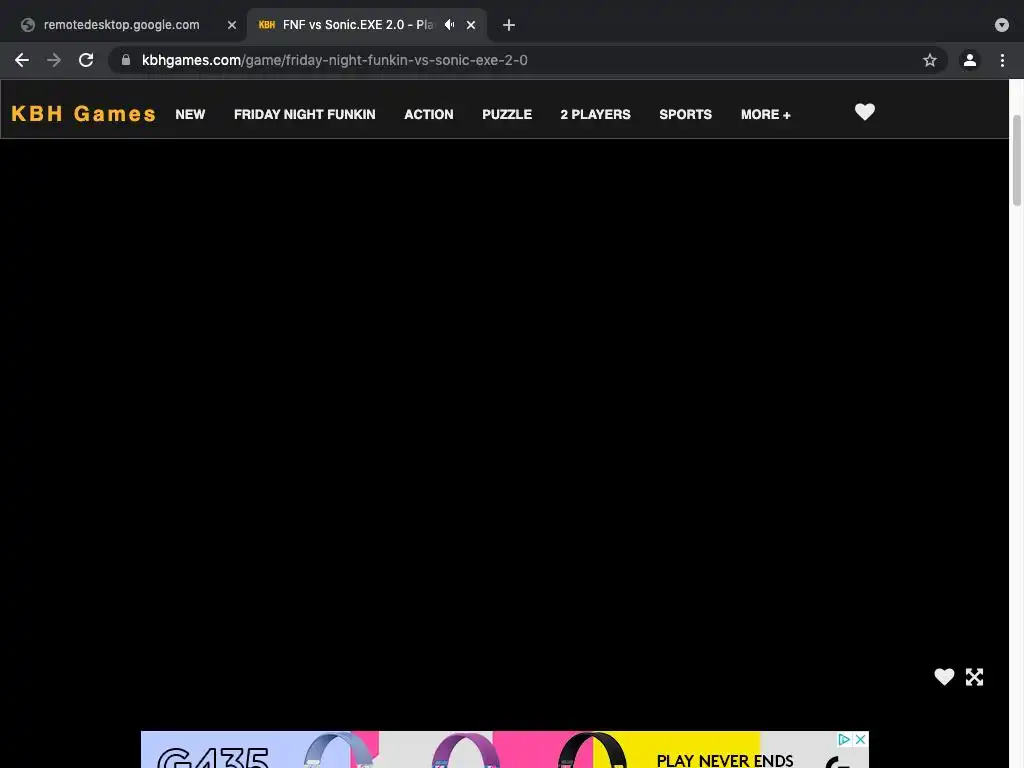Open ACTION games category
The width and height of the screenshot is (1024, 768).
pyautogui.click(x=428, y=114)
